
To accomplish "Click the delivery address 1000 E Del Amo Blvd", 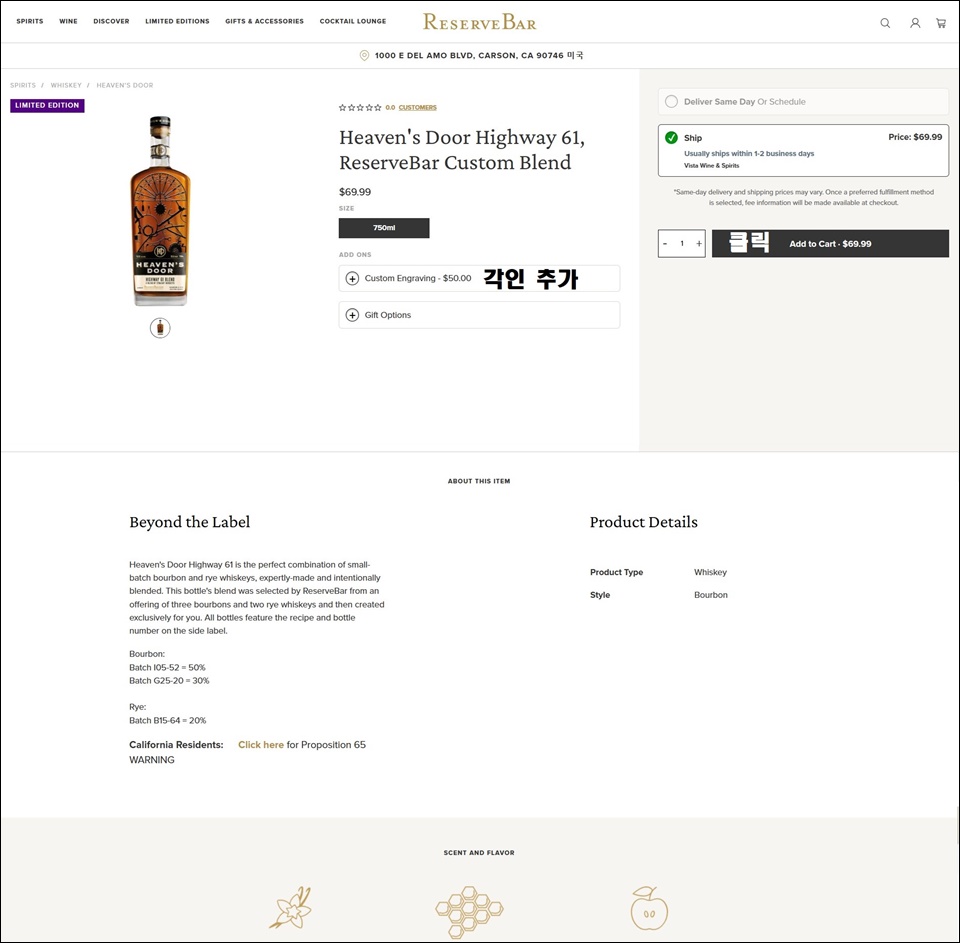I will click(479, 56).
